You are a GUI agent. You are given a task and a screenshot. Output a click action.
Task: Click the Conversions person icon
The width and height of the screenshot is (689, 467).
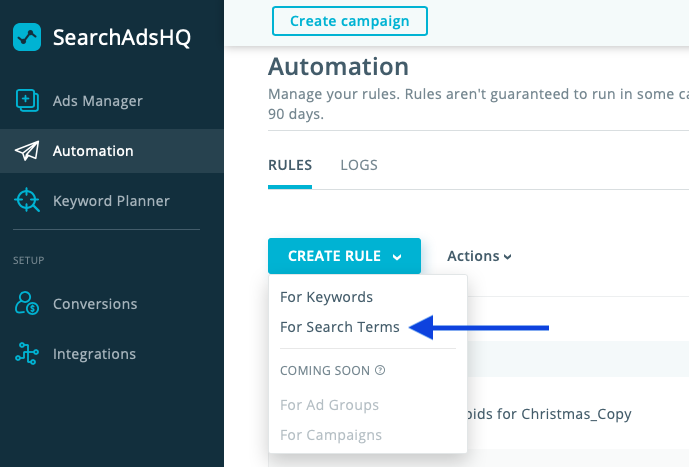(27, 303)
